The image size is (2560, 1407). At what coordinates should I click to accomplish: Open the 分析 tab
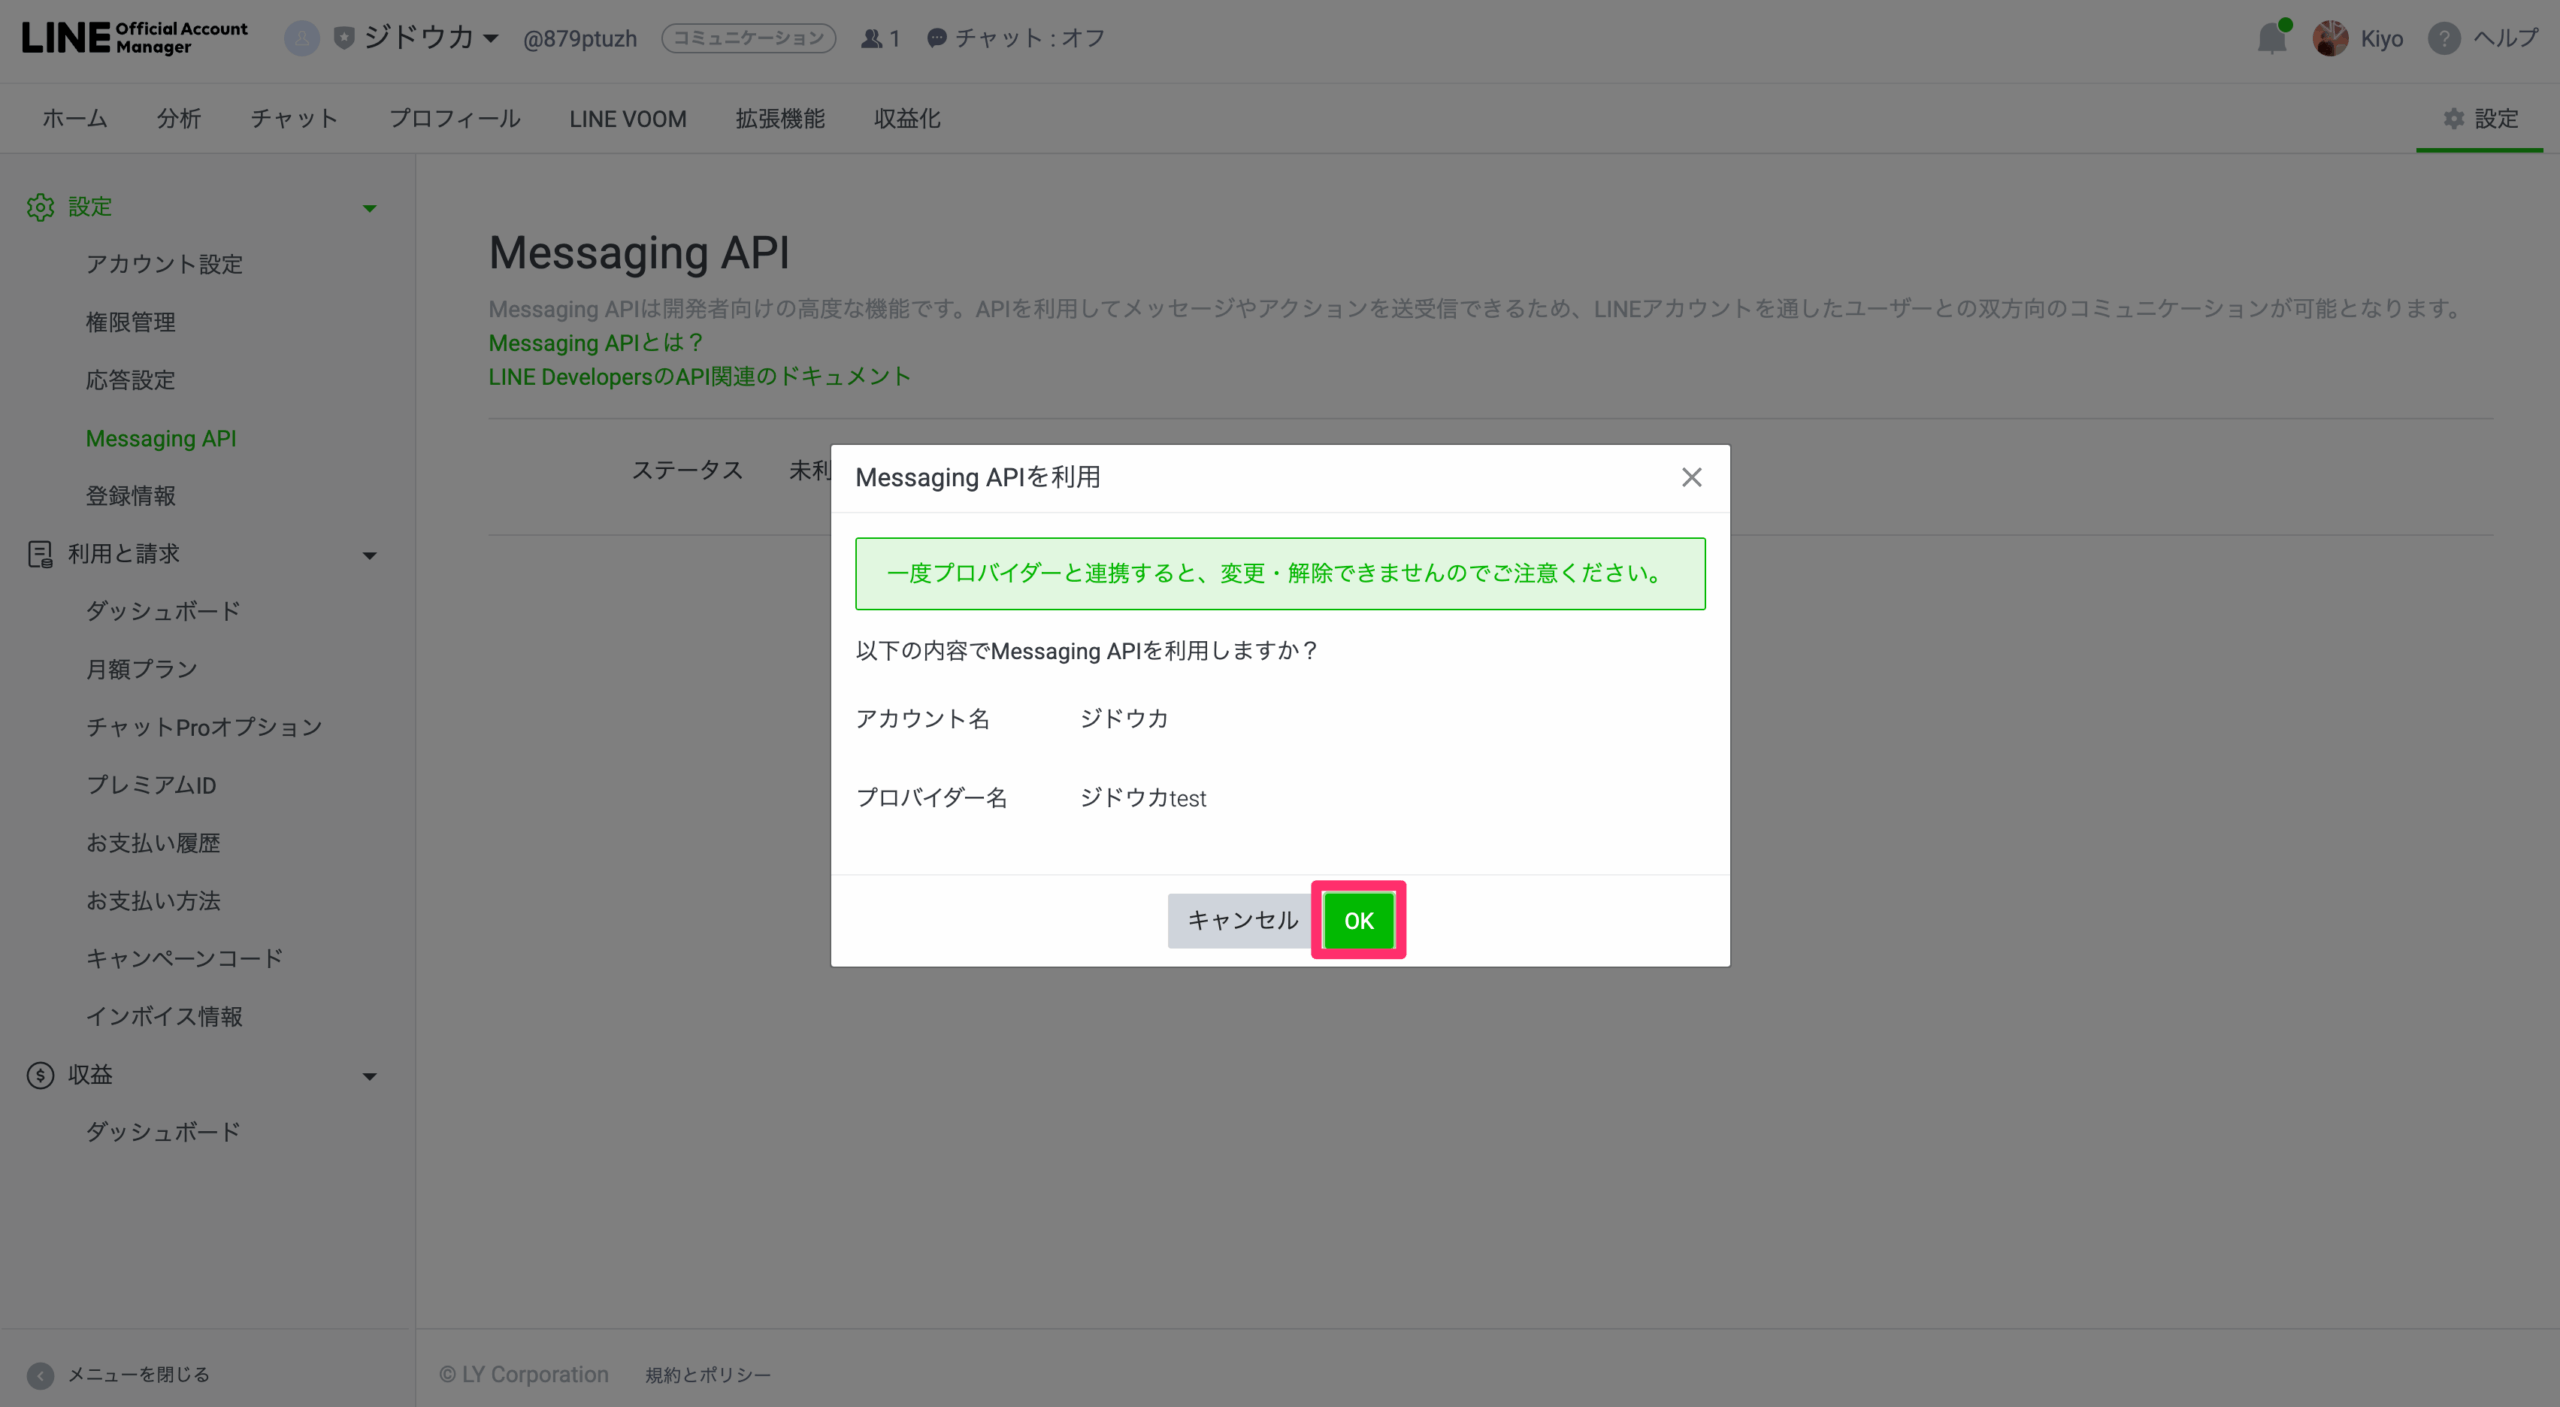179,119
